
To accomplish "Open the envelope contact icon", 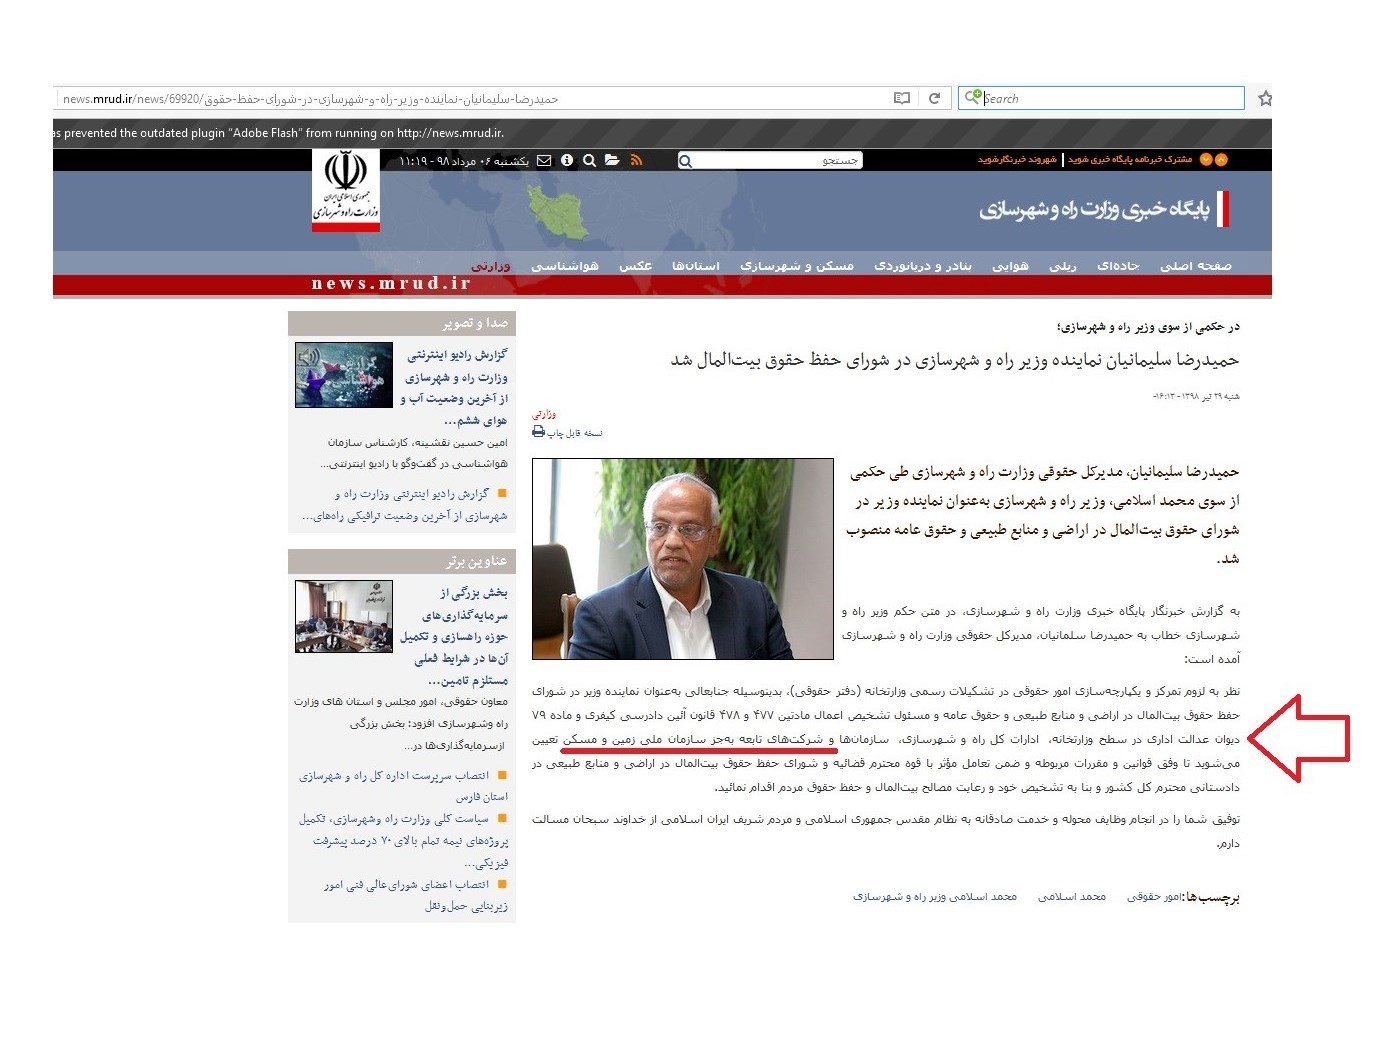I will point(544,161).
